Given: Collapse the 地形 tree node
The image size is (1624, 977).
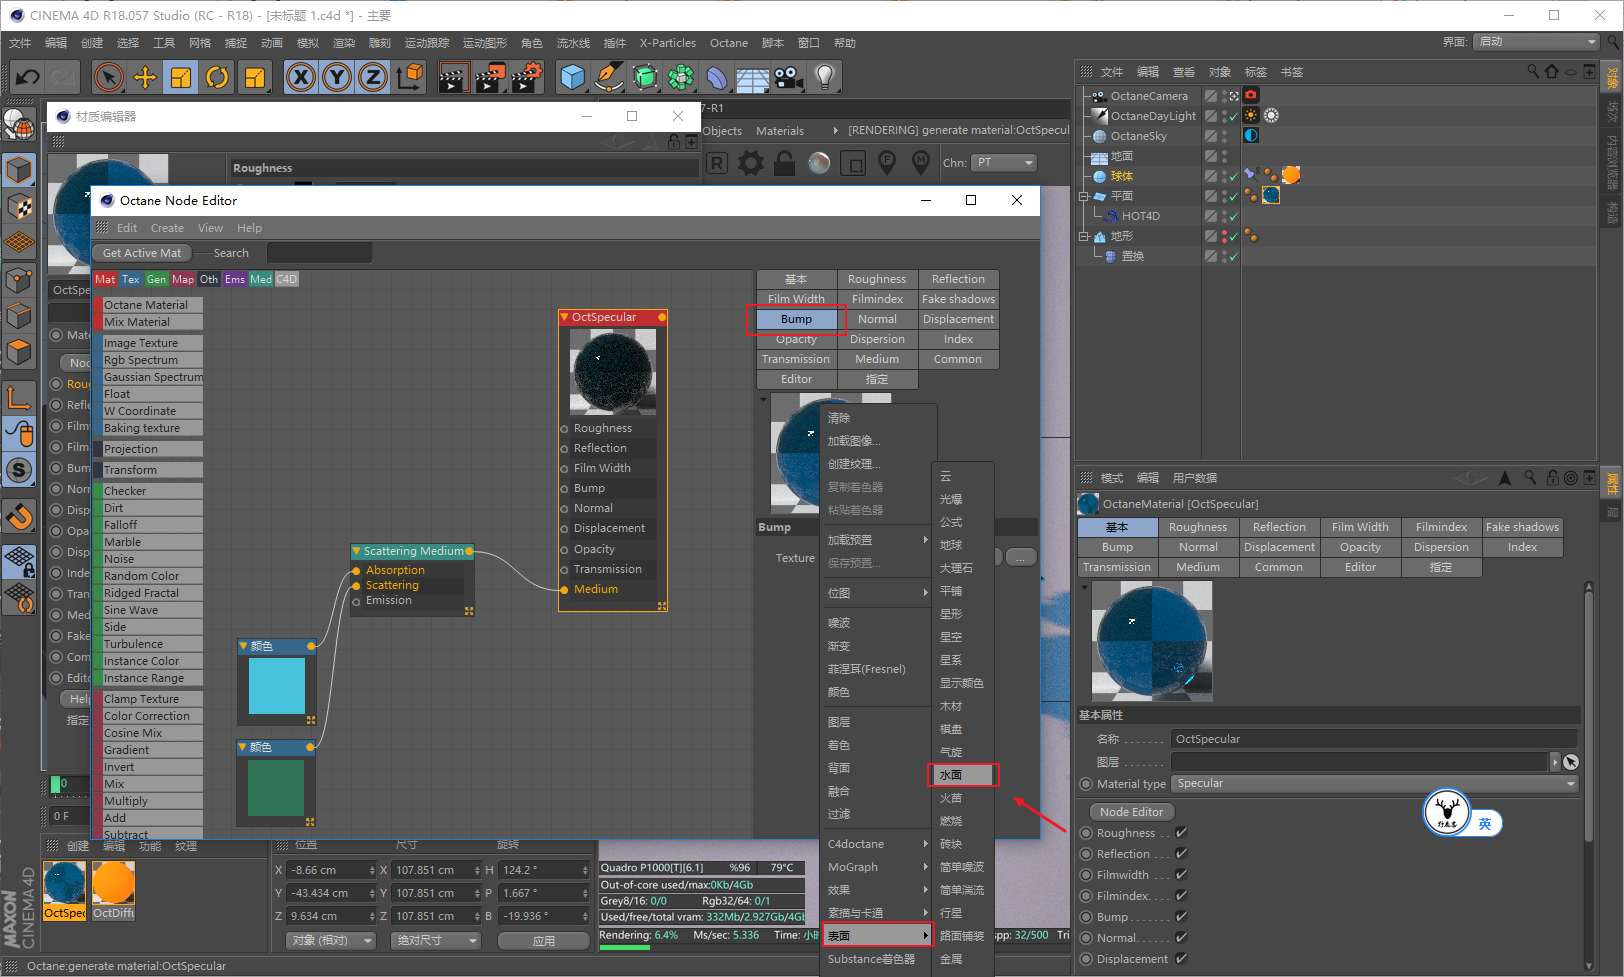Looking at the screenshot, I should 1084,236.
